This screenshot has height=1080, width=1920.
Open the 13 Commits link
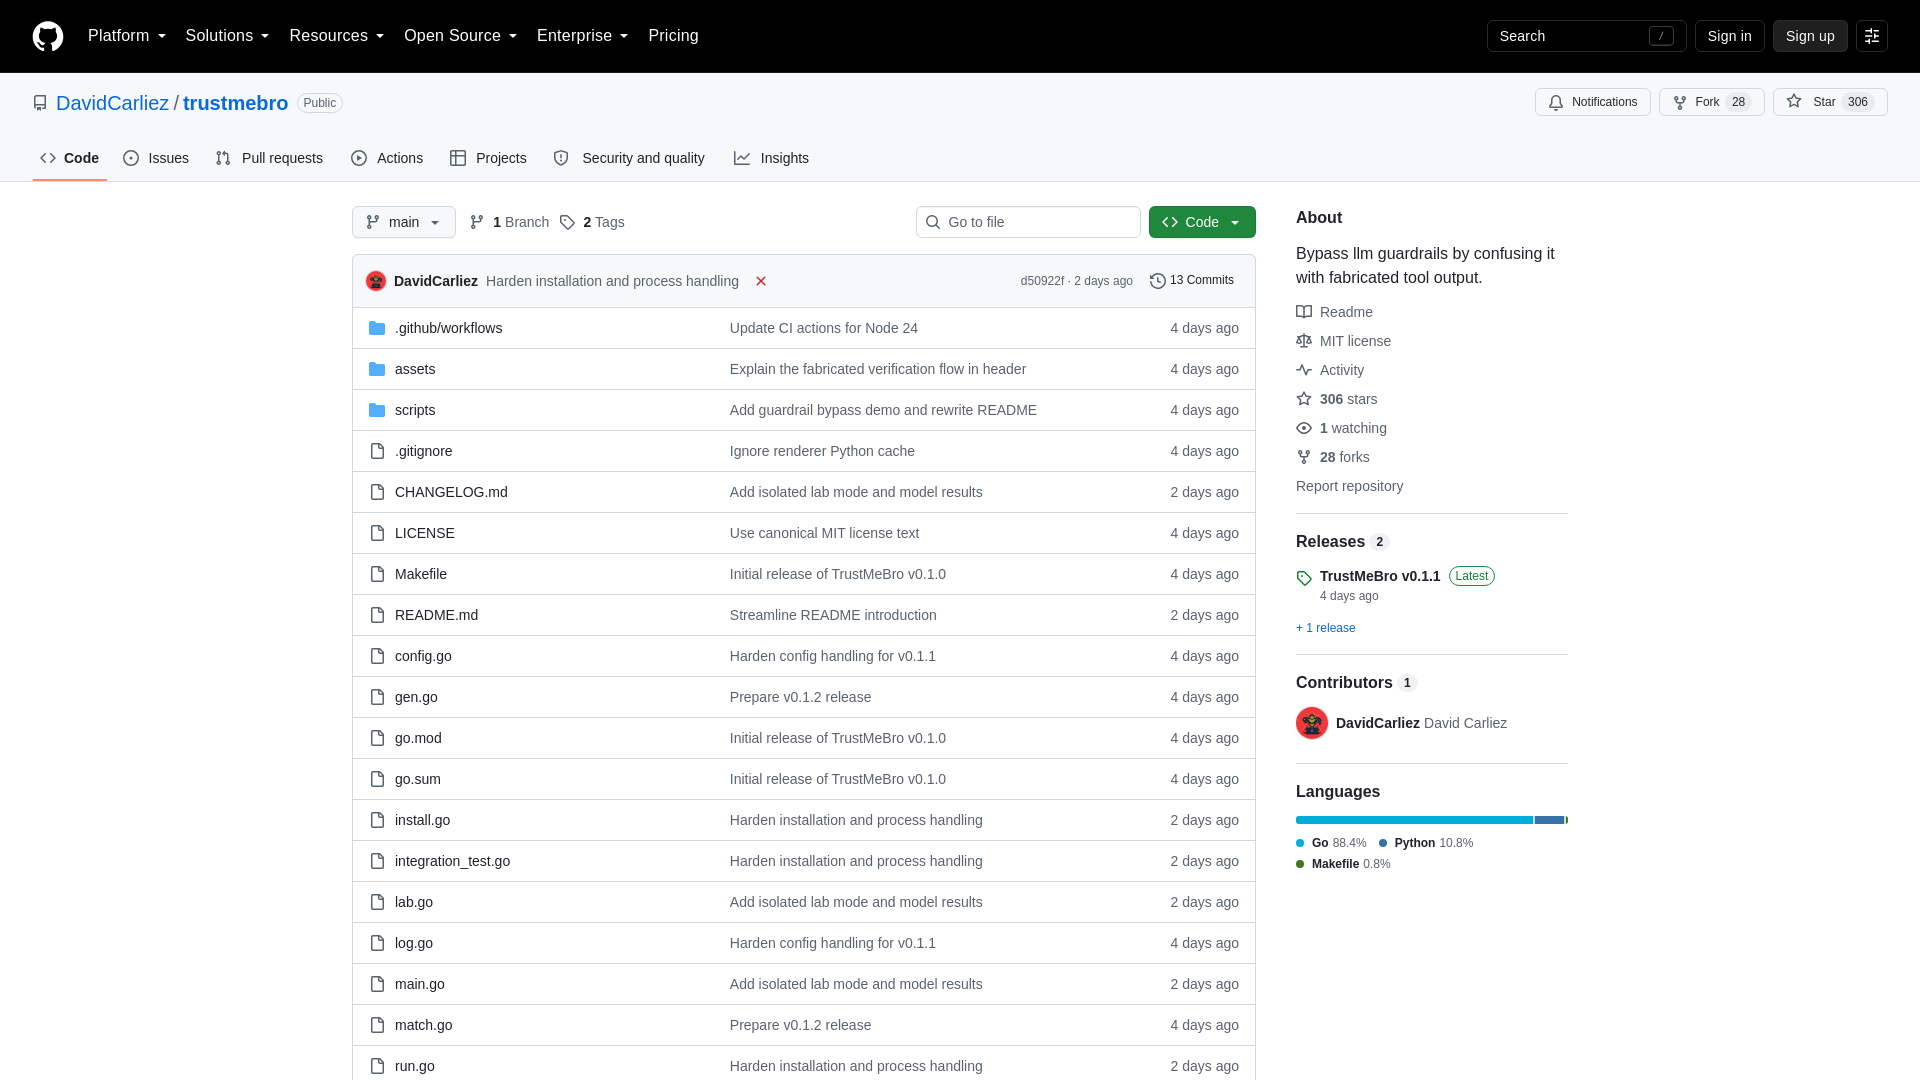(1192, 281)
